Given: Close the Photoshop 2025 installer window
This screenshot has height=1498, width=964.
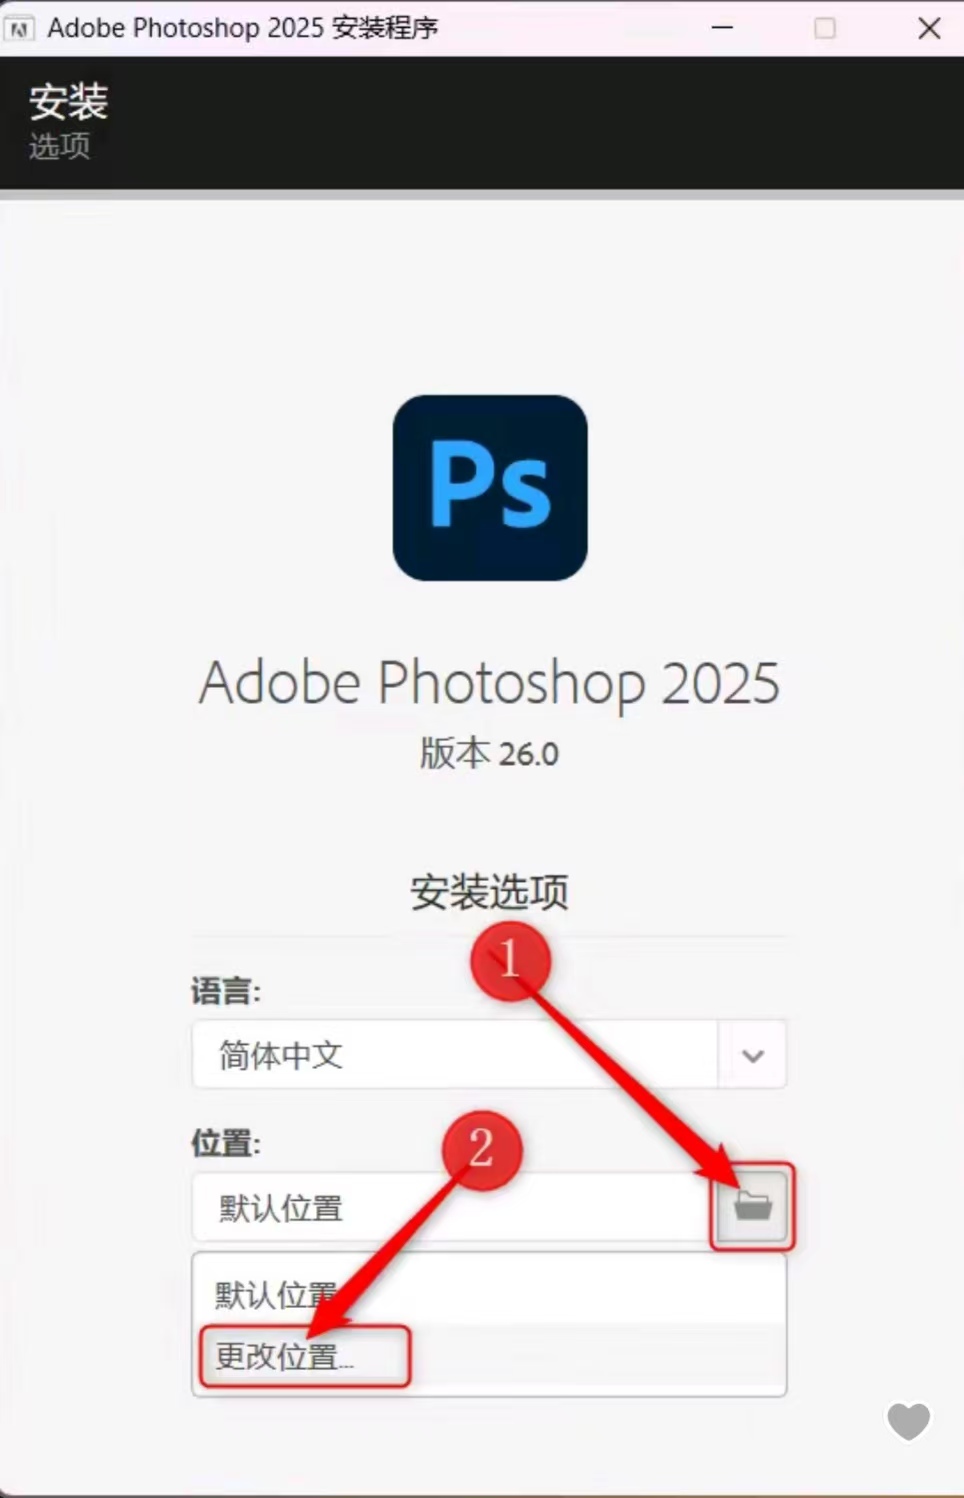Looking at the screenshot, I should click(929, 28).
